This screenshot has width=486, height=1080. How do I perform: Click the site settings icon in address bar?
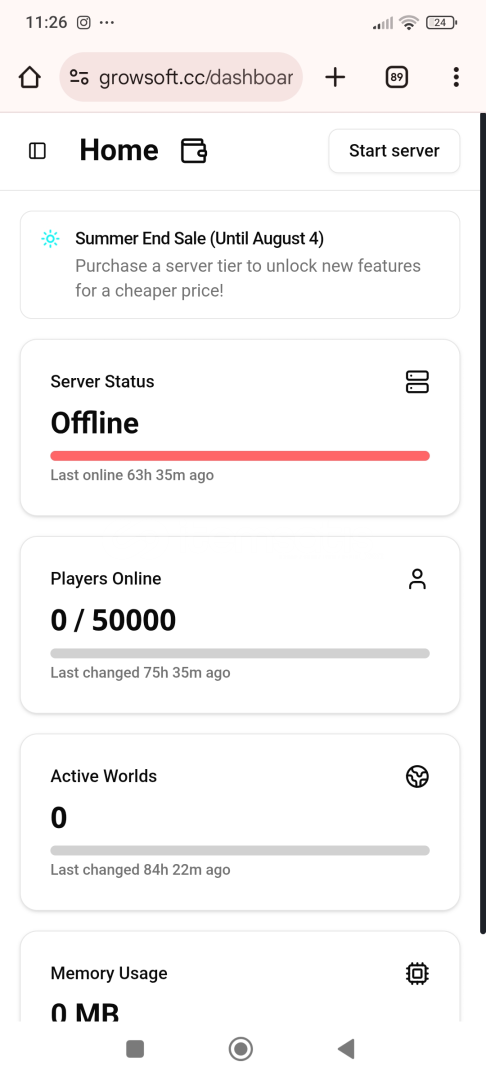pyautogui.click(x=79, y=77)
